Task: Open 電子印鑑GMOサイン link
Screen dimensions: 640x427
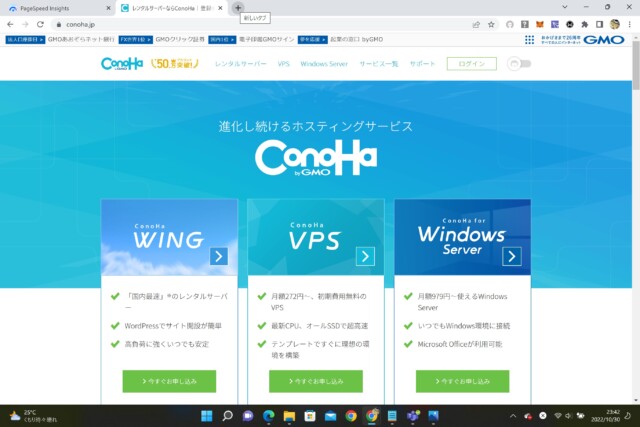Action: pyautogui.click(x=267, y=40)
